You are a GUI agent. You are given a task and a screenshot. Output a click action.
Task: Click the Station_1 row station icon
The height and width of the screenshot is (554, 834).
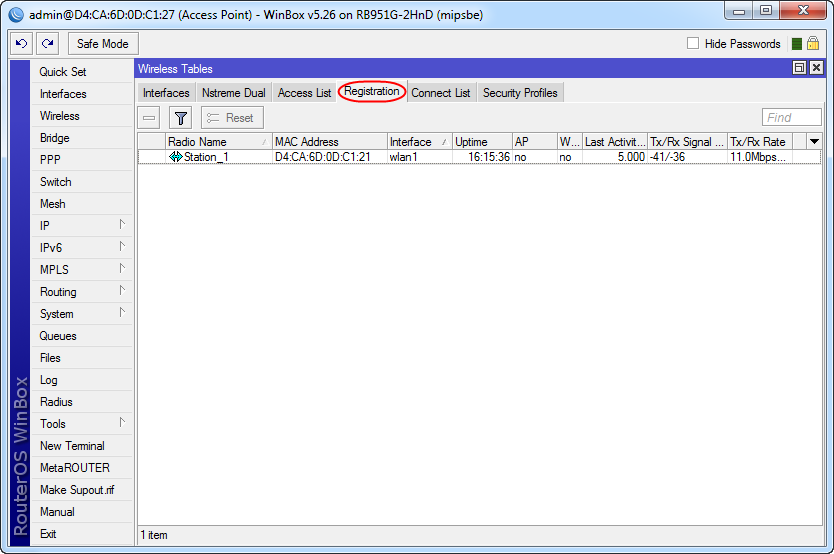click(175, 157)
